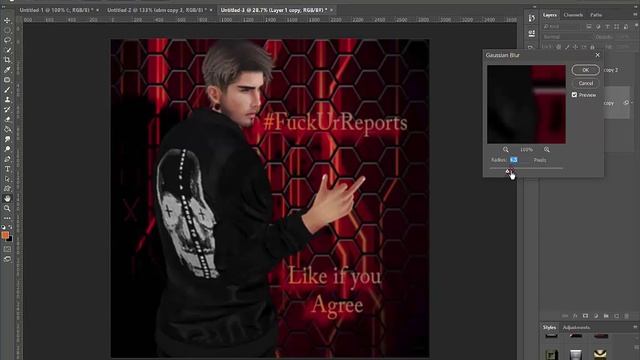
Task: Select the Styles tab
Action: pos(549,327)
